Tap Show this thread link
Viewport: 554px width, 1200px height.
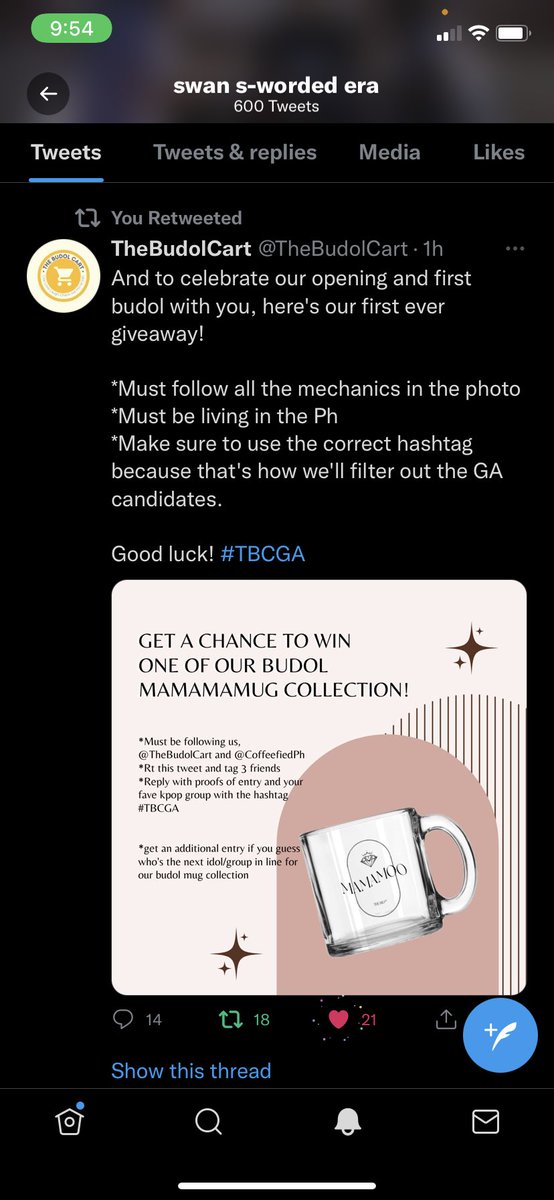[191, 1070]
